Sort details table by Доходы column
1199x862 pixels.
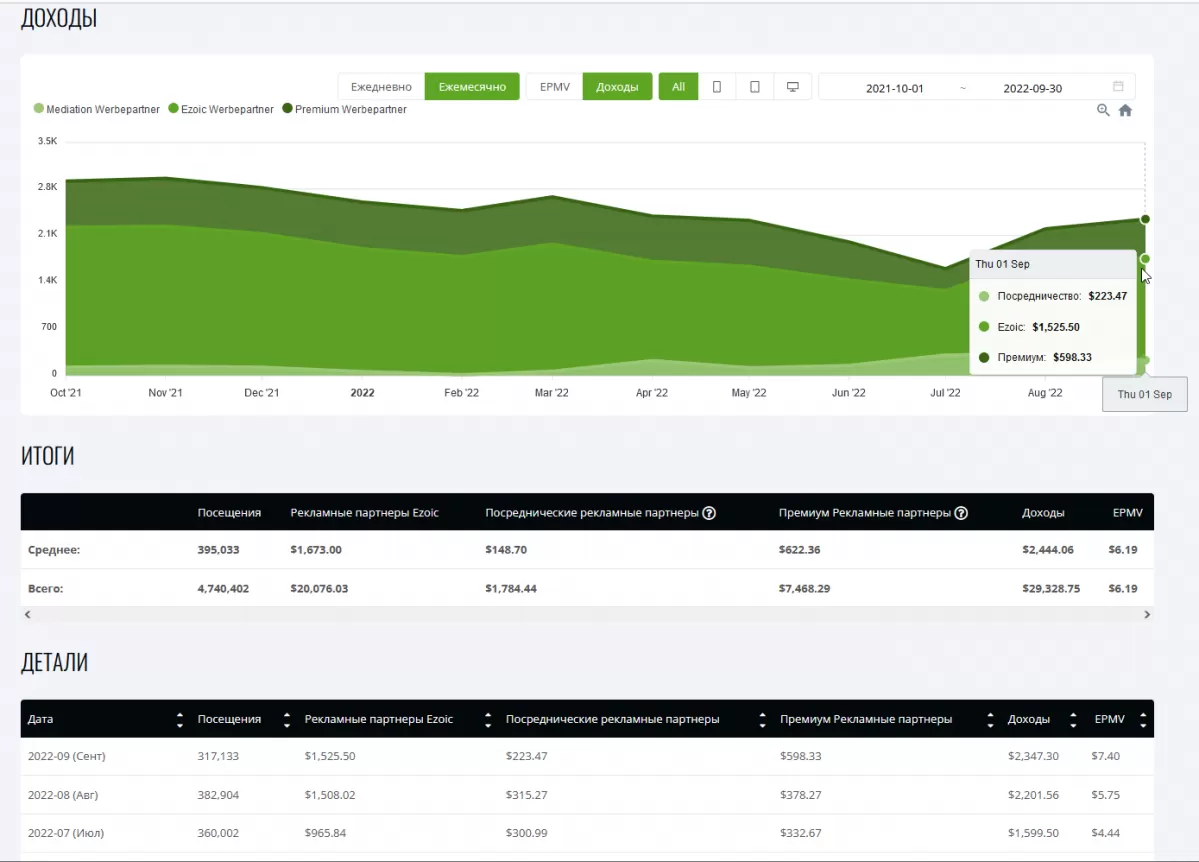pos(1073,720)
